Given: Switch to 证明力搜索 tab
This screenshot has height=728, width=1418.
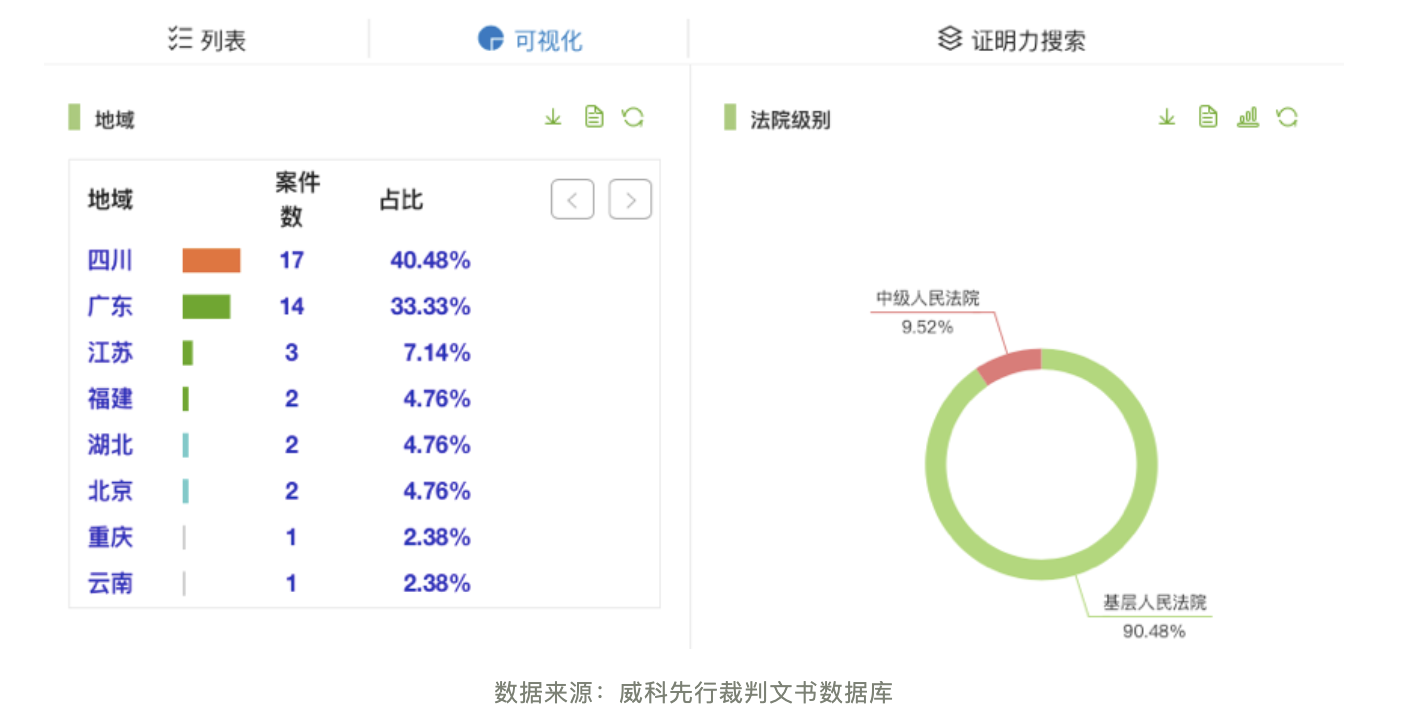Looking at the screenshot, I should tap(1011, 40).
